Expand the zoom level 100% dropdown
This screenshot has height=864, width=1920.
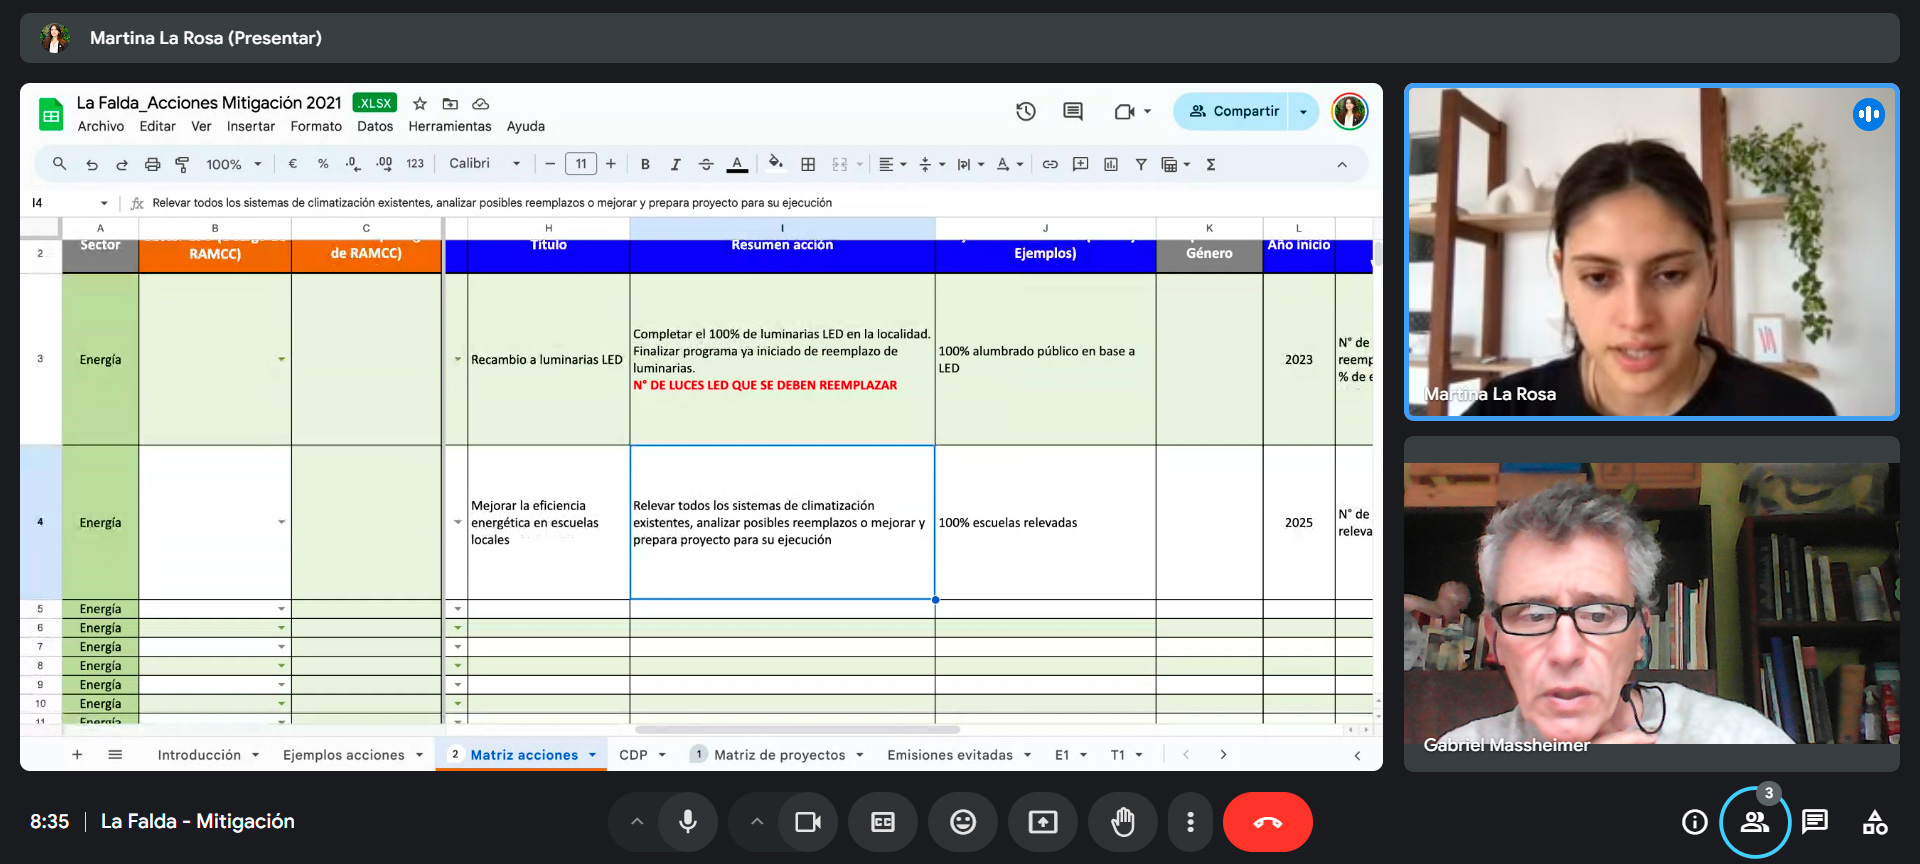pos(234,165)
